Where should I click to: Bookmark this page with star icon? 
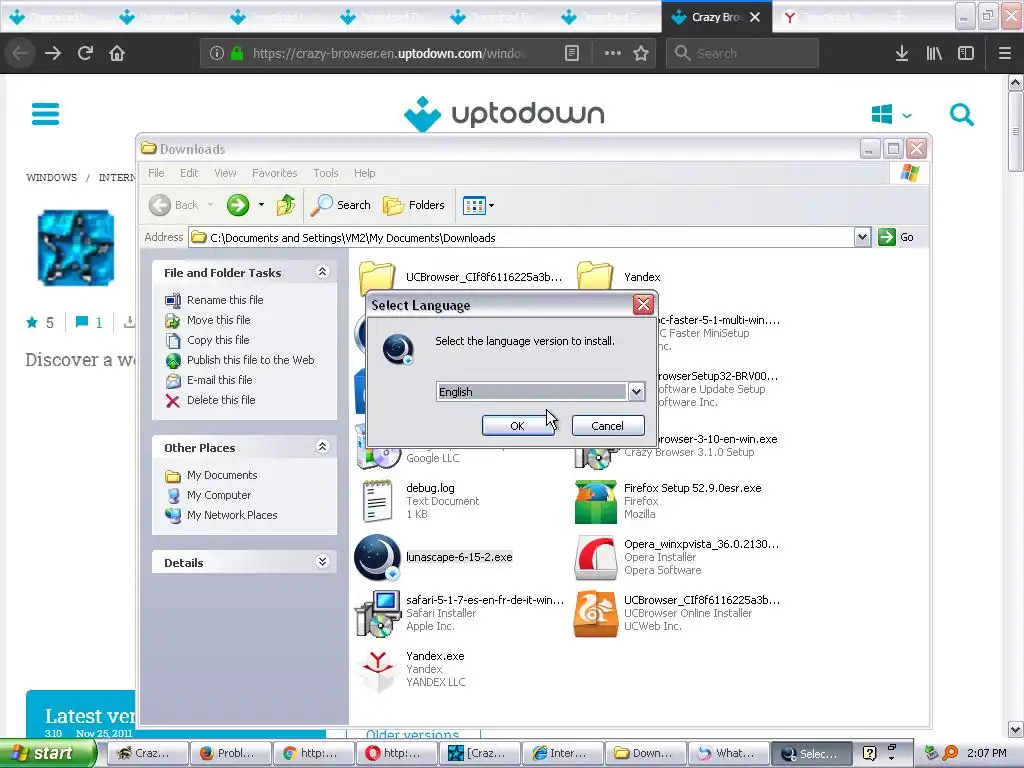(x=641, y=53)
